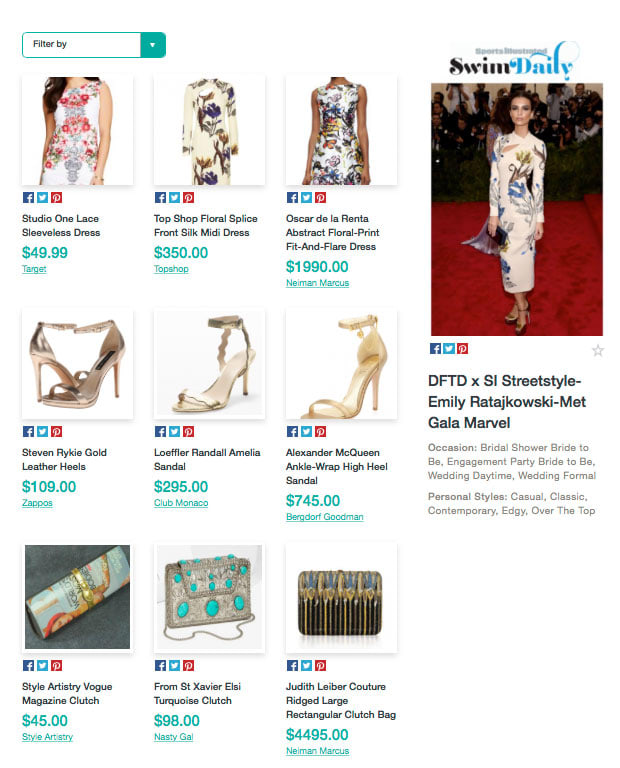Share Steven Rykie Gold Heels on Facebook

(x=28, y=432)
